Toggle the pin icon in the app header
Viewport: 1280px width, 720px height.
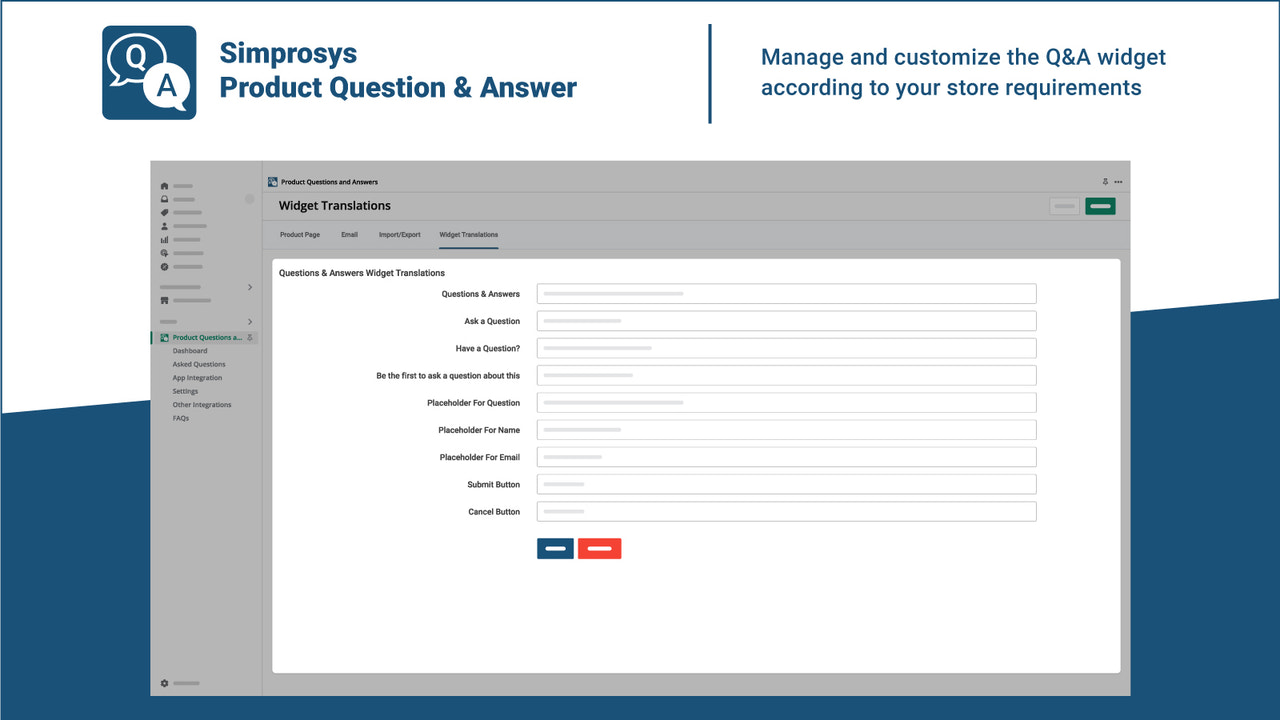point(1105,181)
